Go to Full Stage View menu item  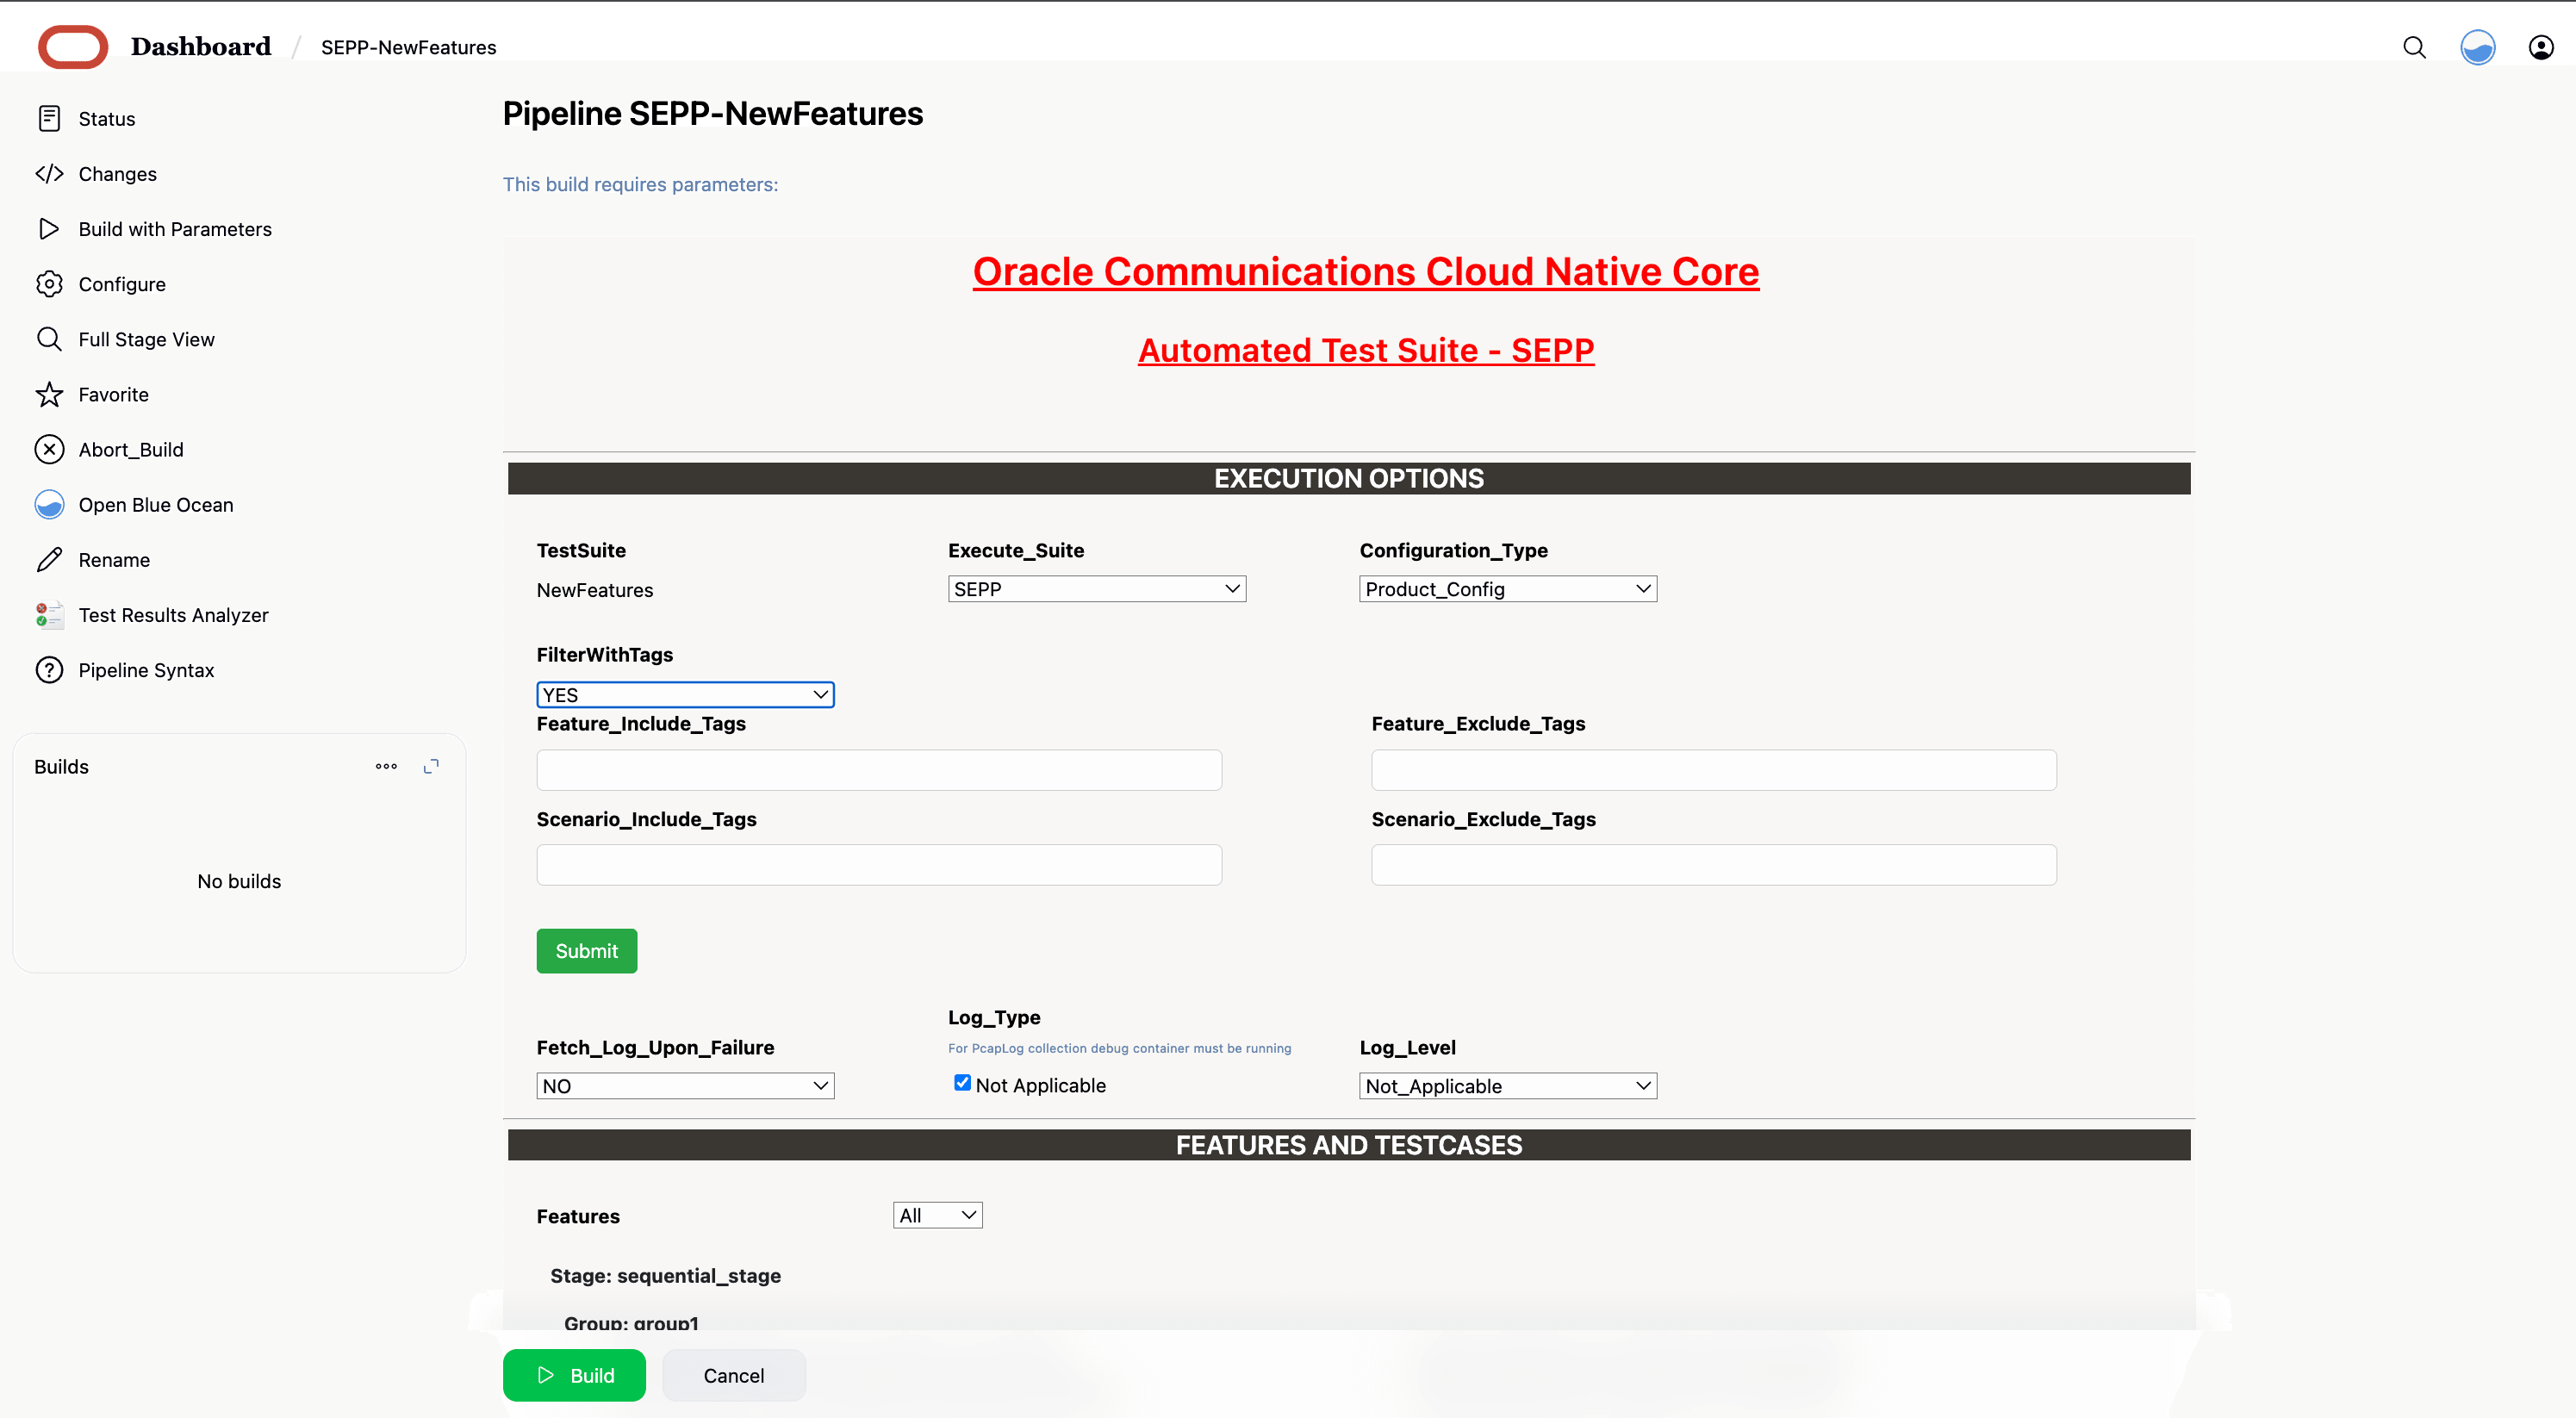point(146,340)
